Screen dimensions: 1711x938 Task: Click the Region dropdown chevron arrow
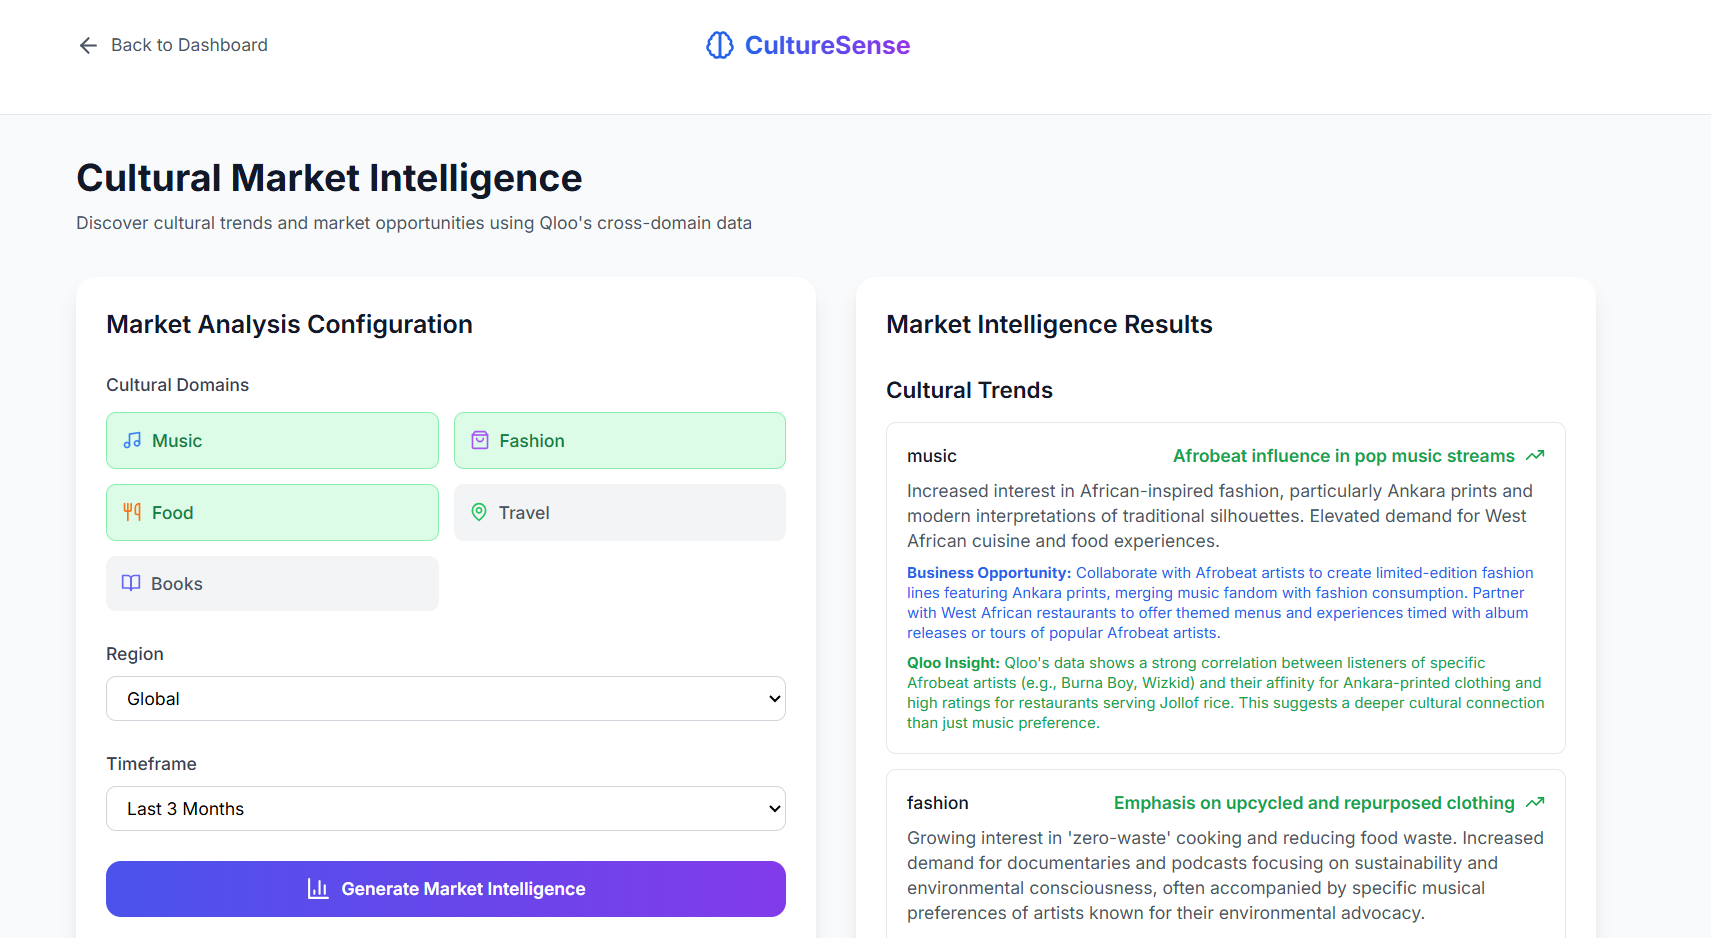[774, 698]
